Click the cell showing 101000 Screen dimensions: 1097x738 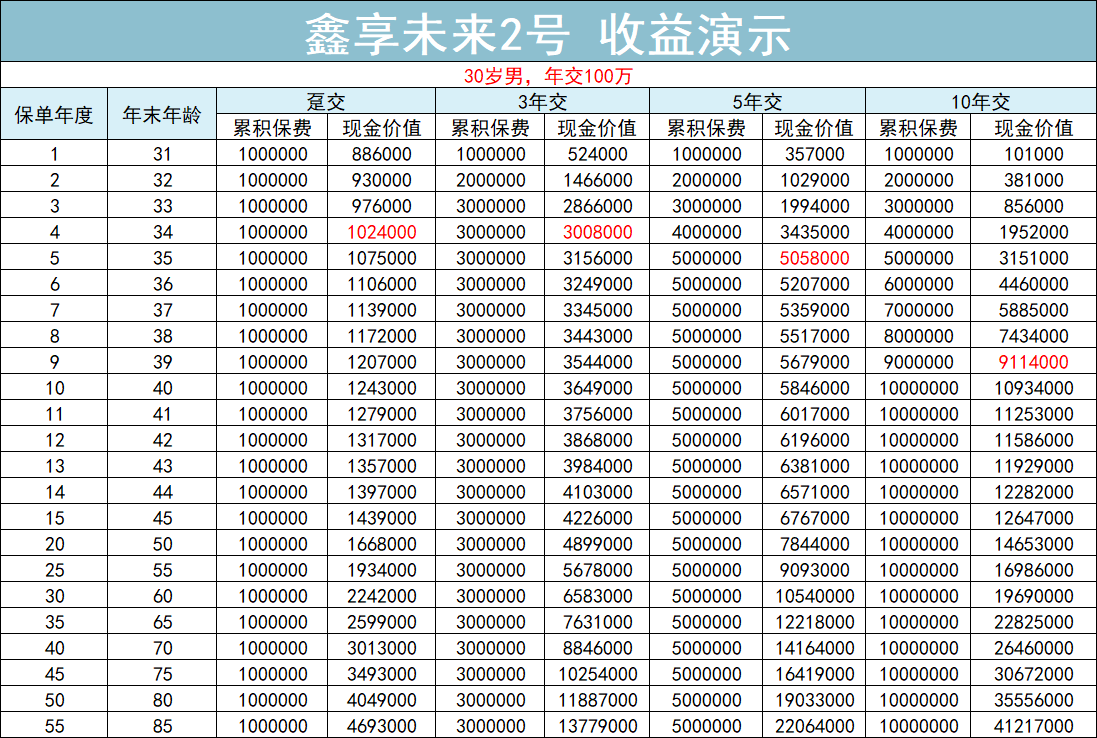pos(1033,154)
